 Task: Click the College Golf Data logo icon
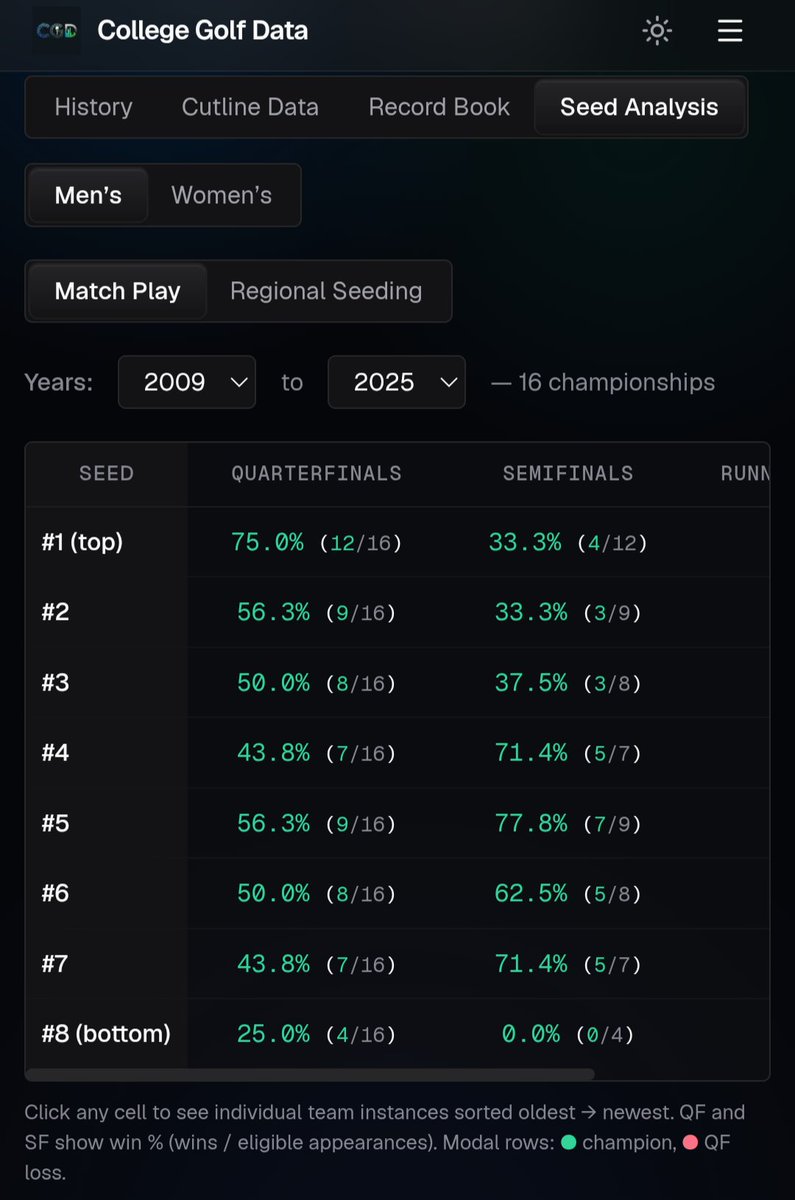coord(57,31)
